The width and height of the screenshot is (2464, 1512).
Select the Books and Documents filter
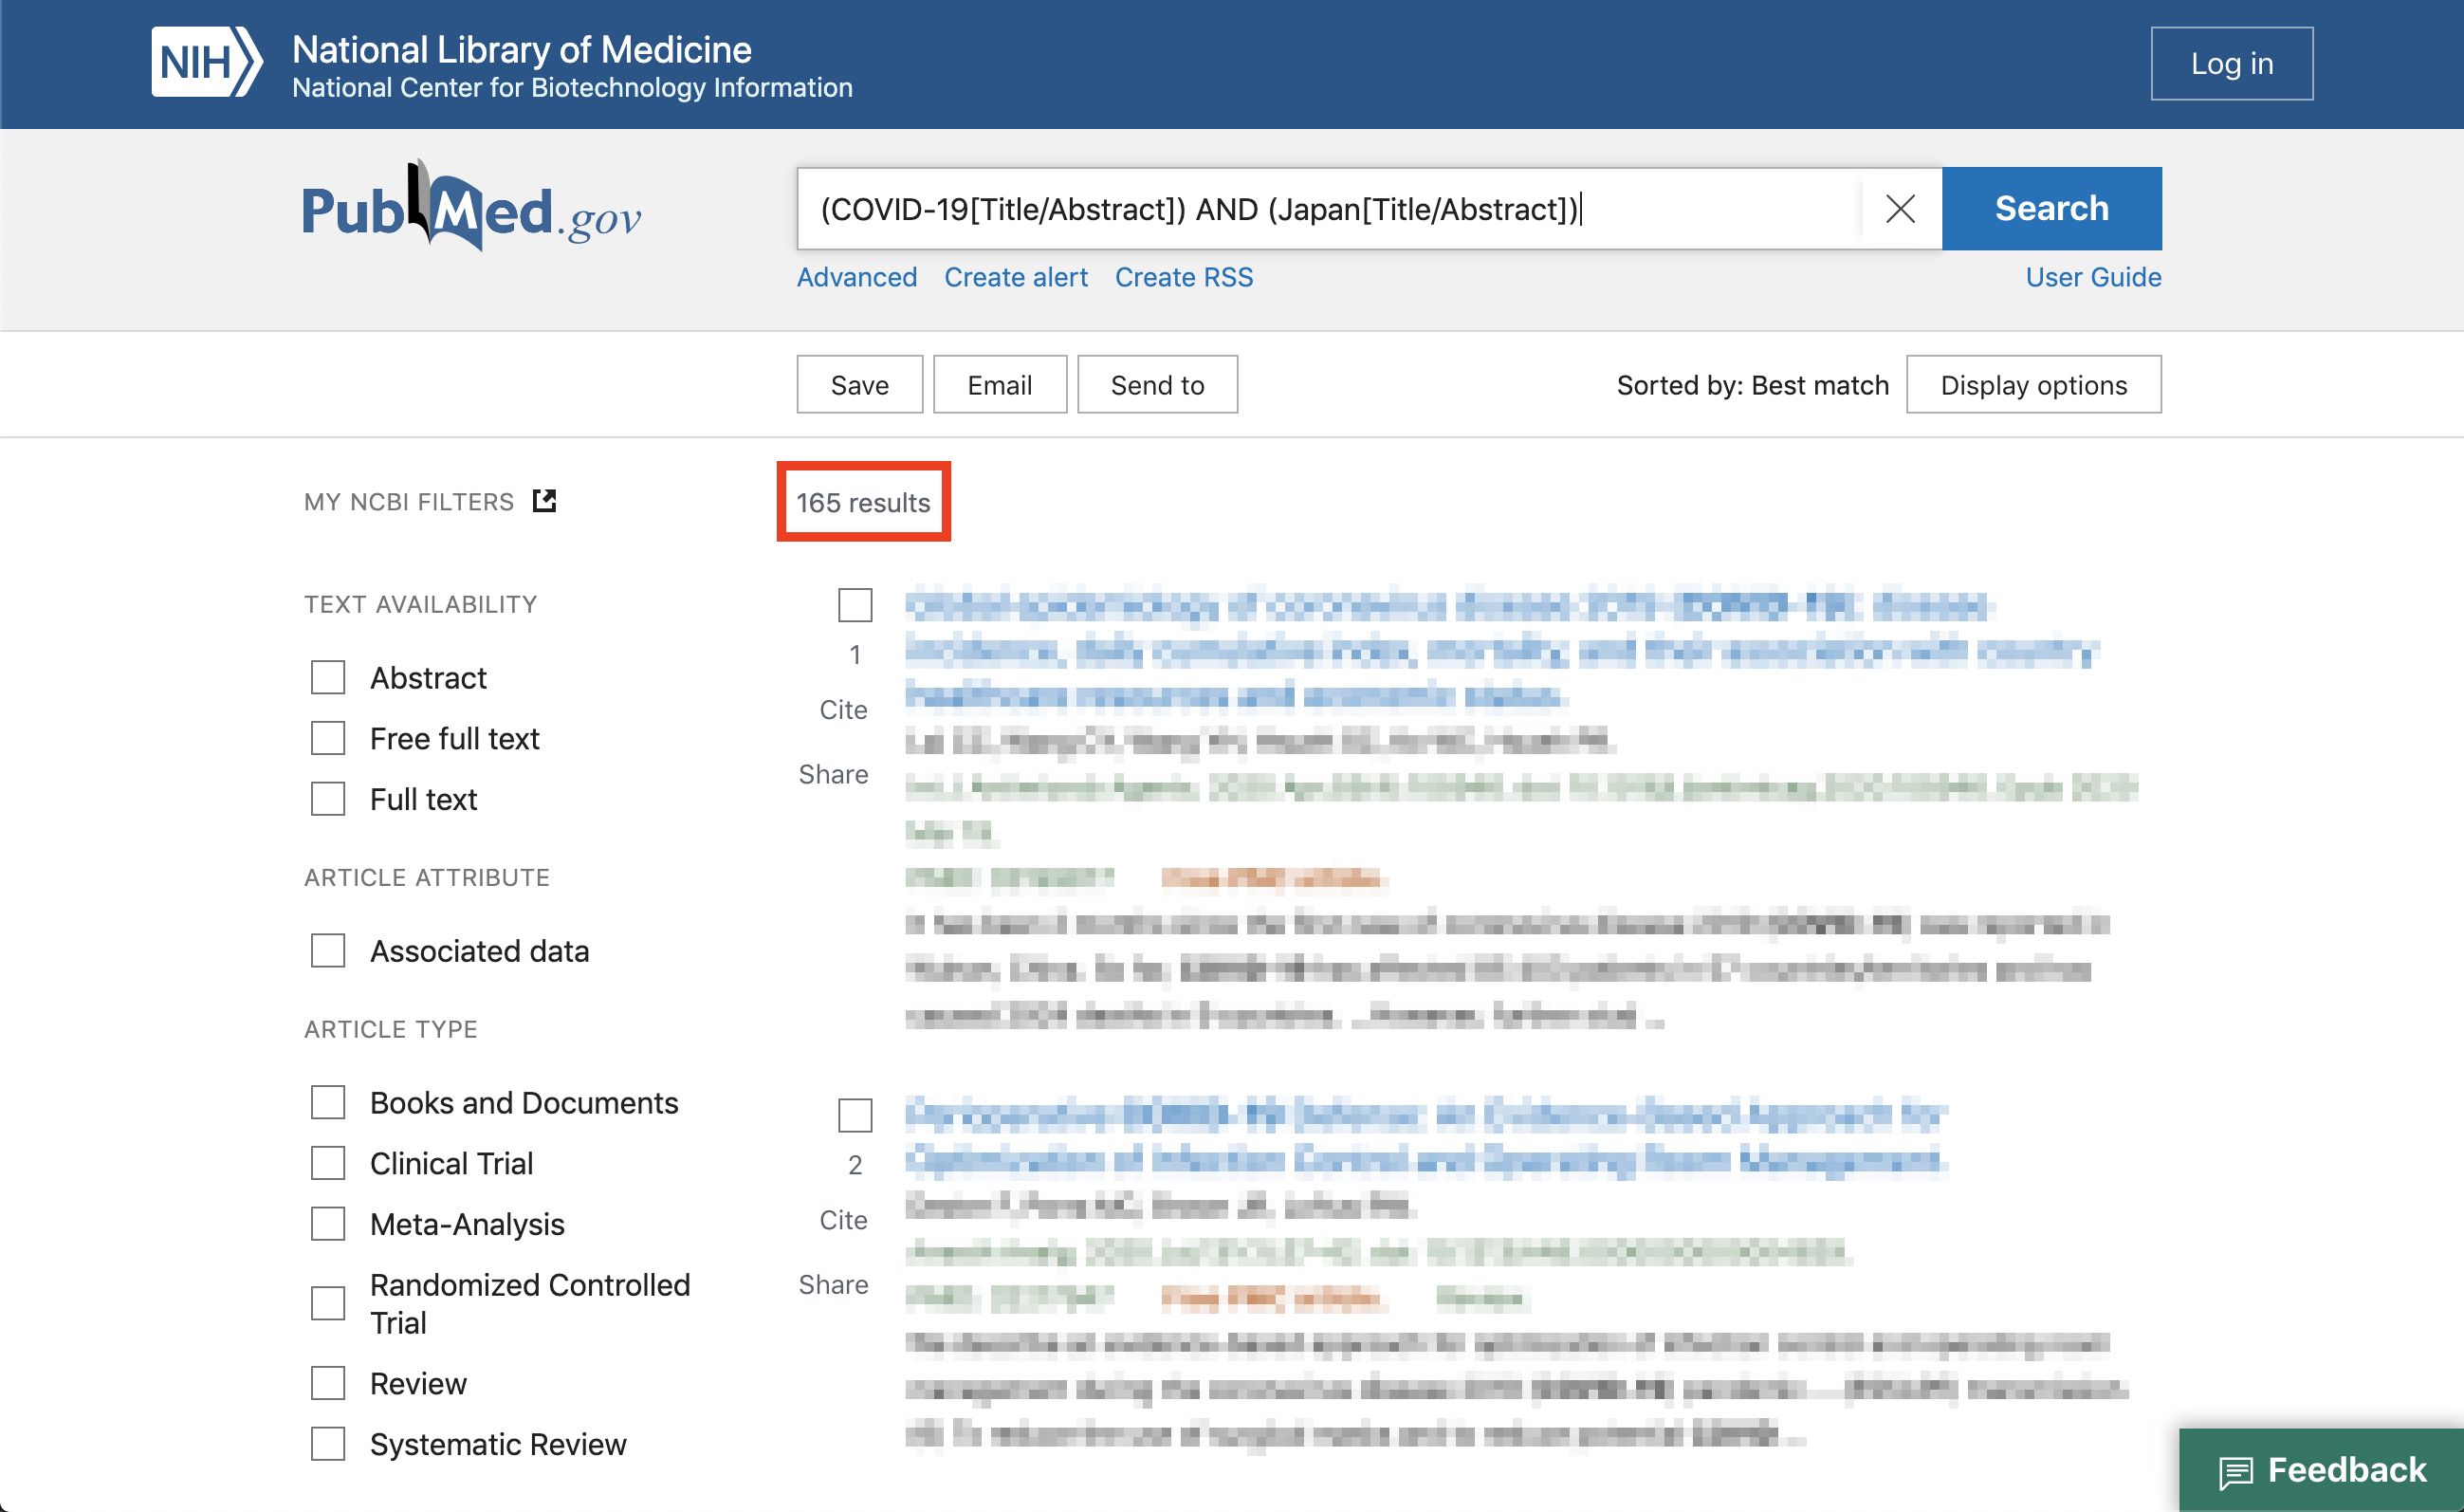pyautogui.click(x=328, y=1103)
